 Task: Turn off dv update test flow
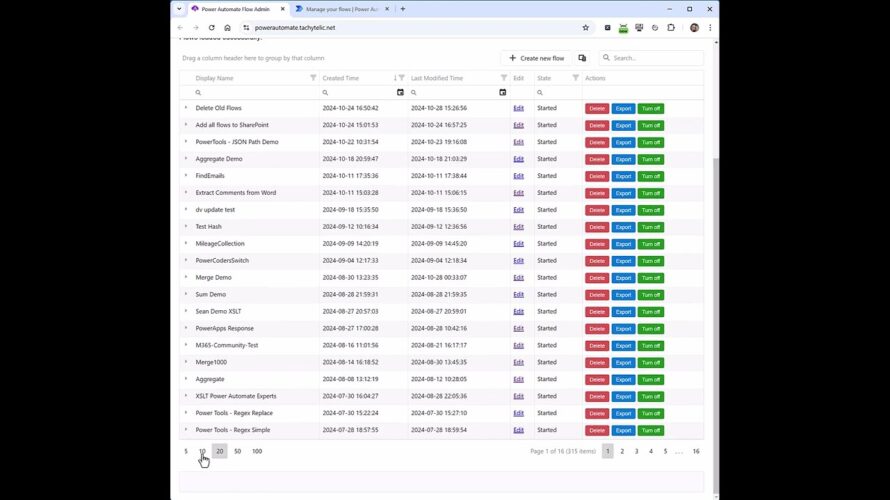pos(650,210)
